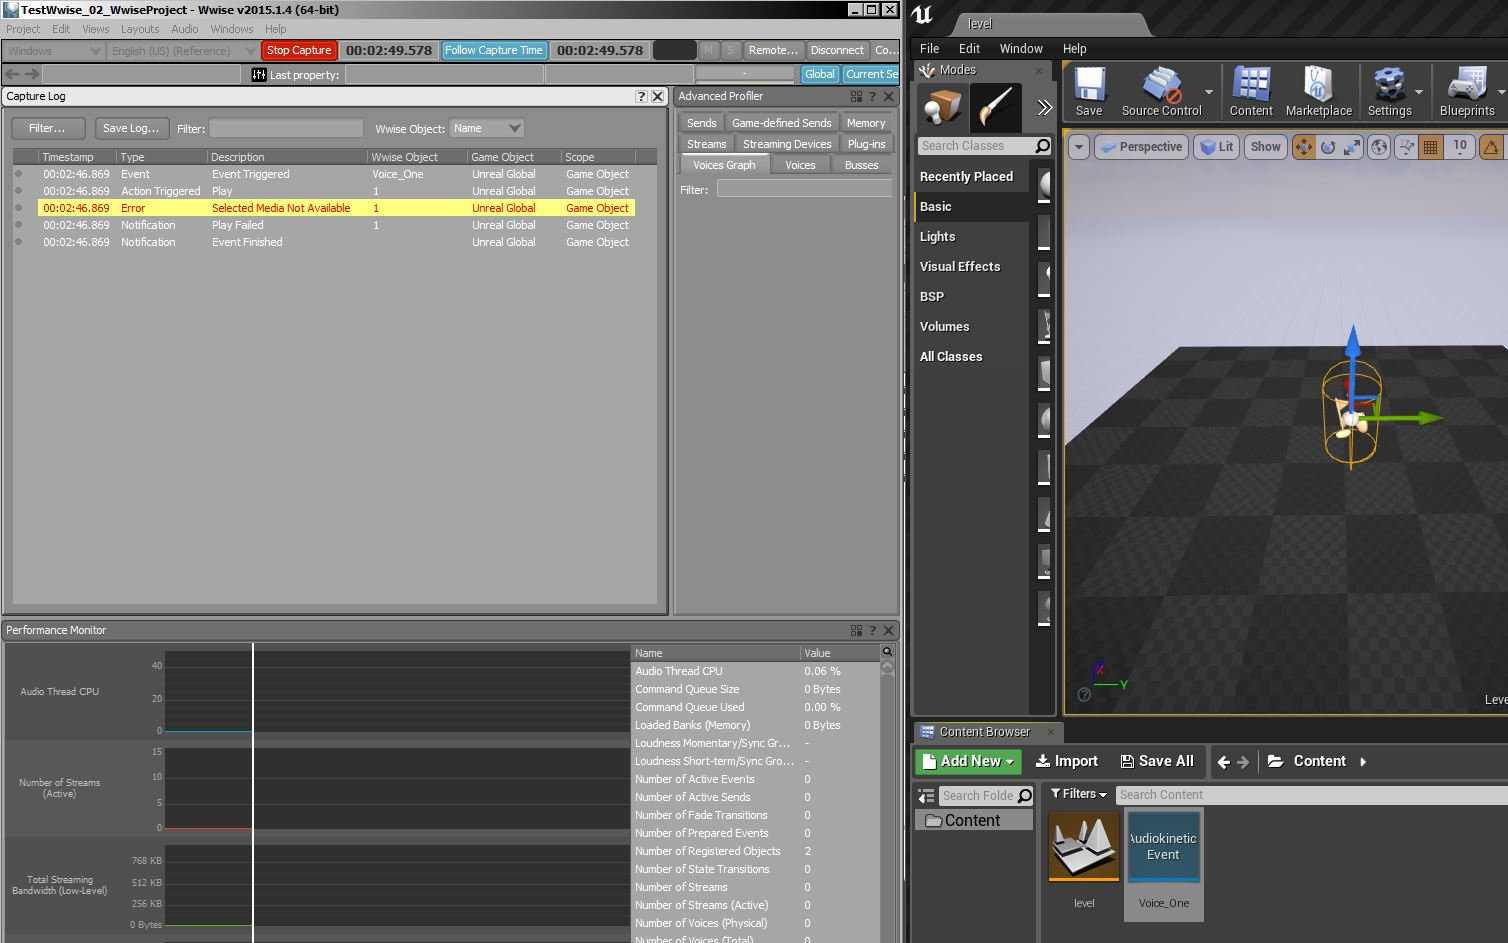
Task: Click the Performance Monitor graph time cursor
Action: click(253, 790)
